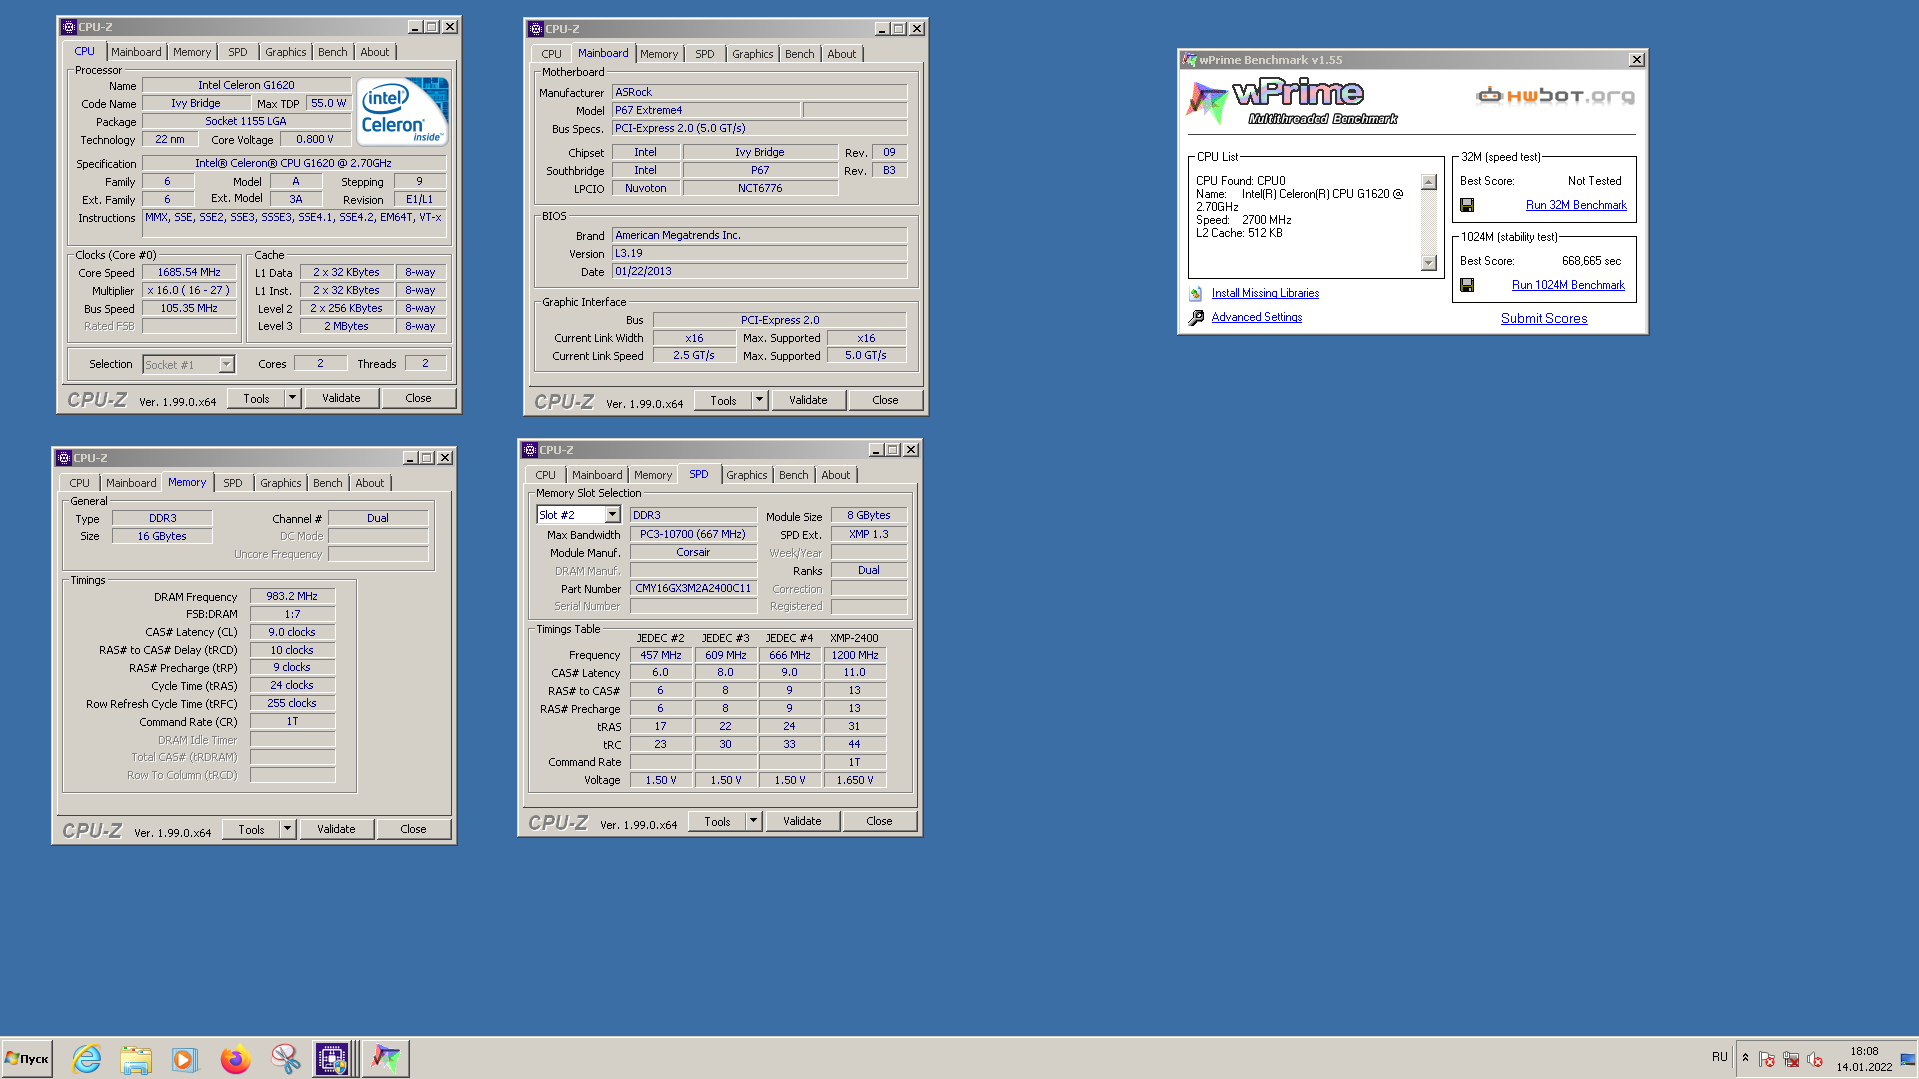Click Validate in the processor window

coord(341,398)
